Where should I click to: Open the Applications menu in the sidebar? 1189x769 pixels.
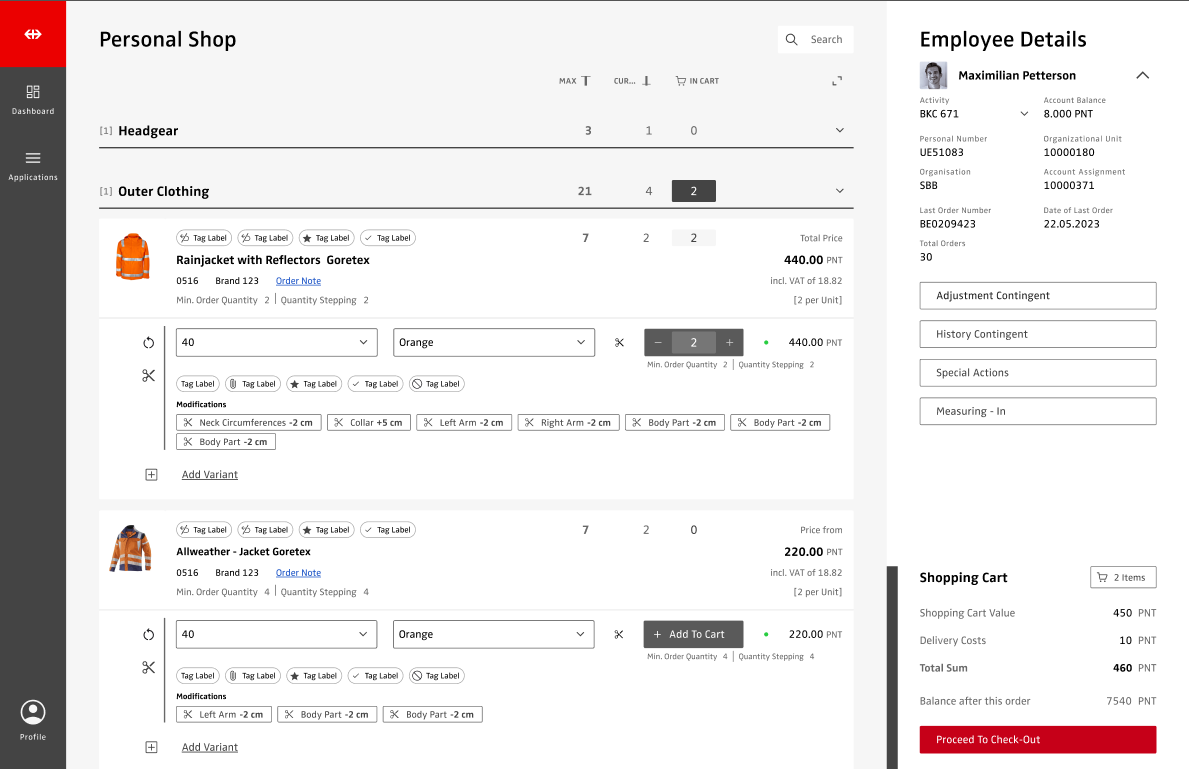click(x=33, y=165)
